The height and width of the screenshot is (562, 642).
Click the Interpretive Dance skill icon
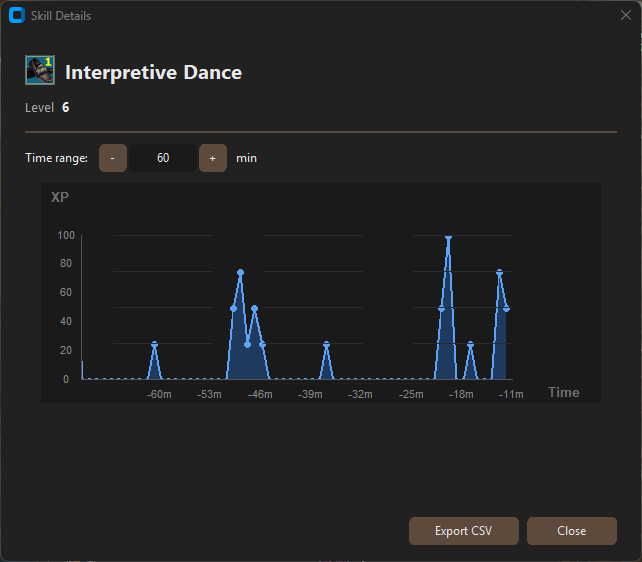tap(40, 70)
